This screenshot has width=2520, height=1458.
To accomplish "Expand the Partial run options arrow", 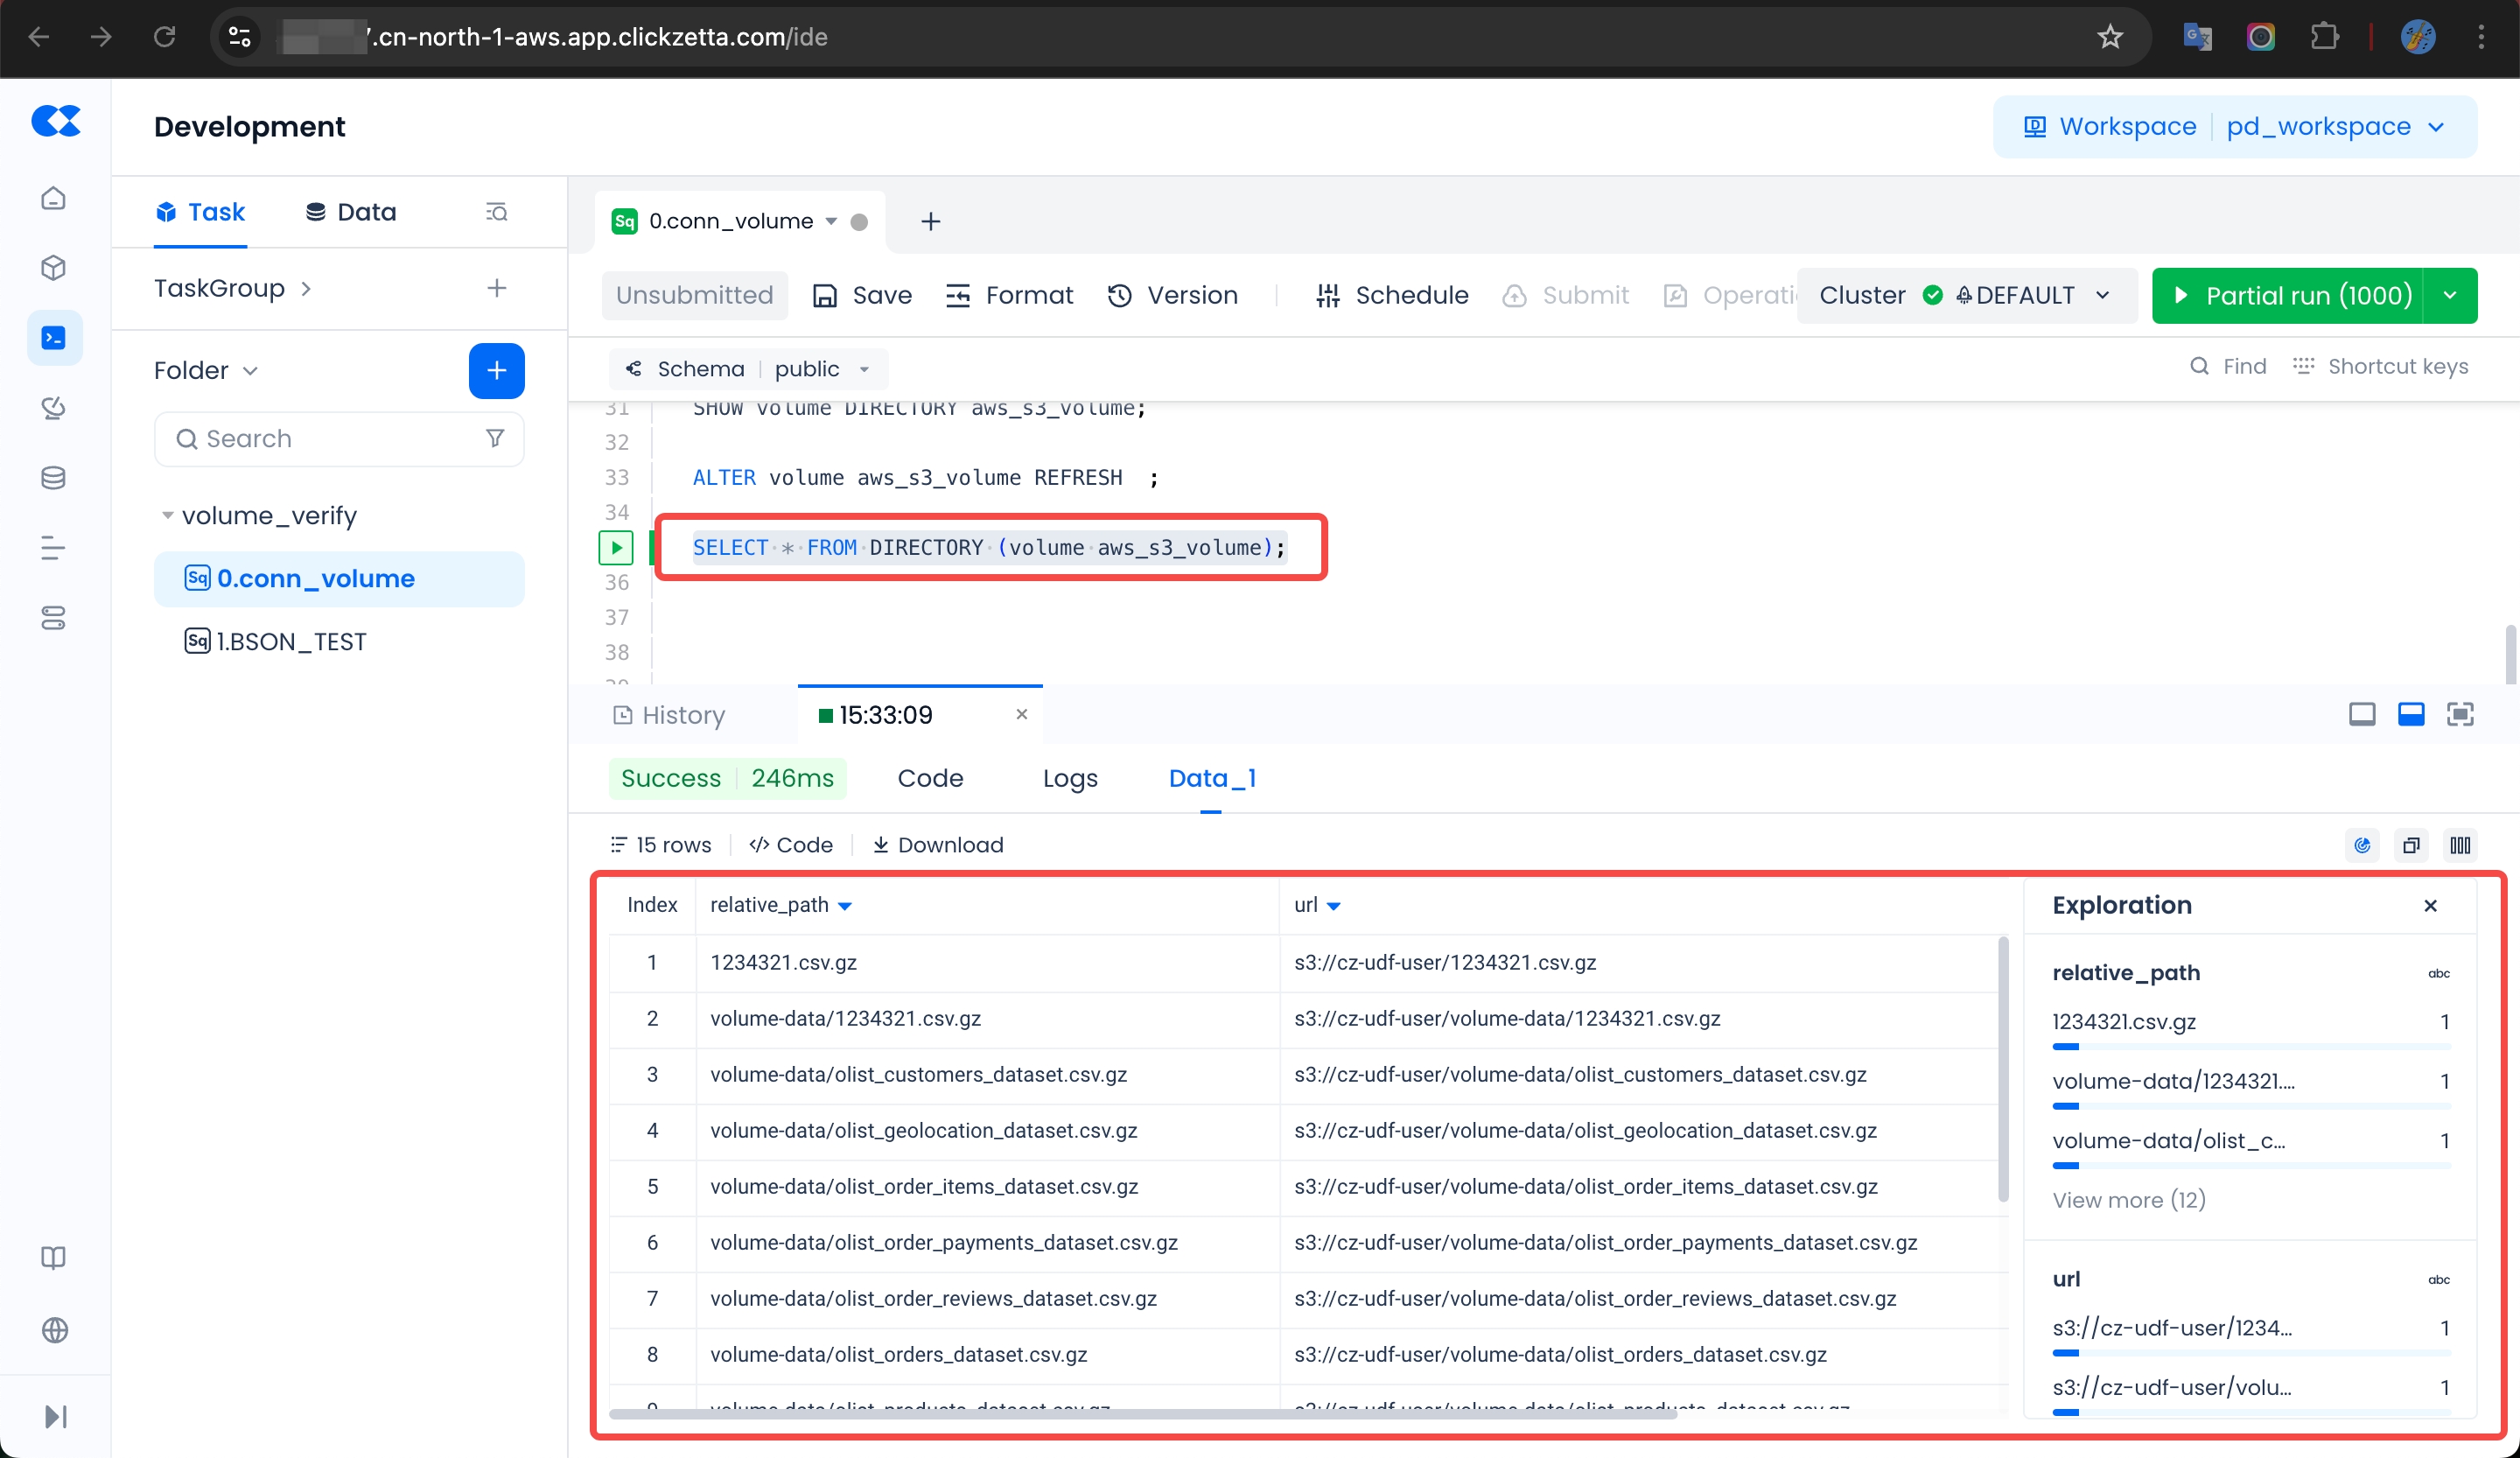I will (2449, 296).
